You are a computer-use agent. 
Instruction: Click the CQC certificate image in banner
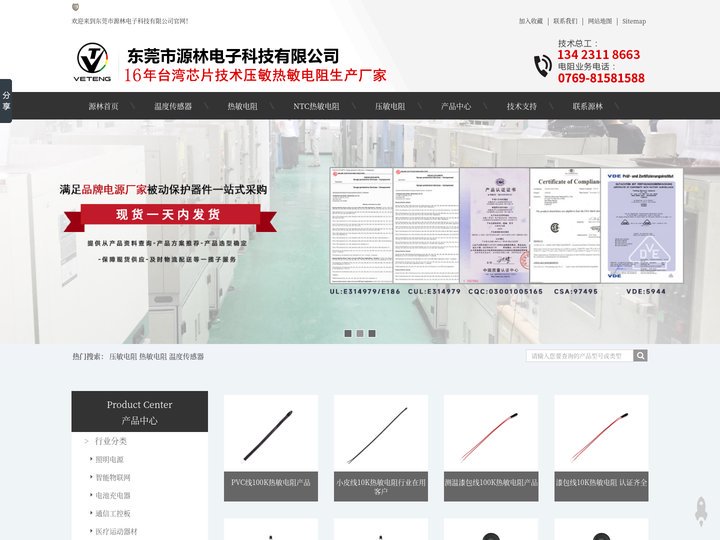point(495,225)
